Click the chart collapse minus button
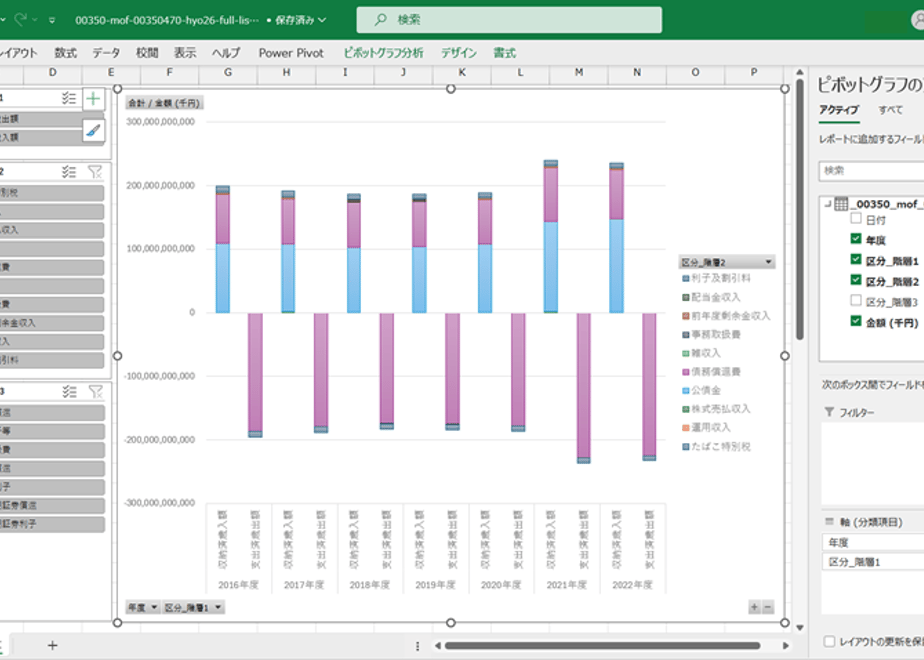924x660 pixels. [767, 607]
